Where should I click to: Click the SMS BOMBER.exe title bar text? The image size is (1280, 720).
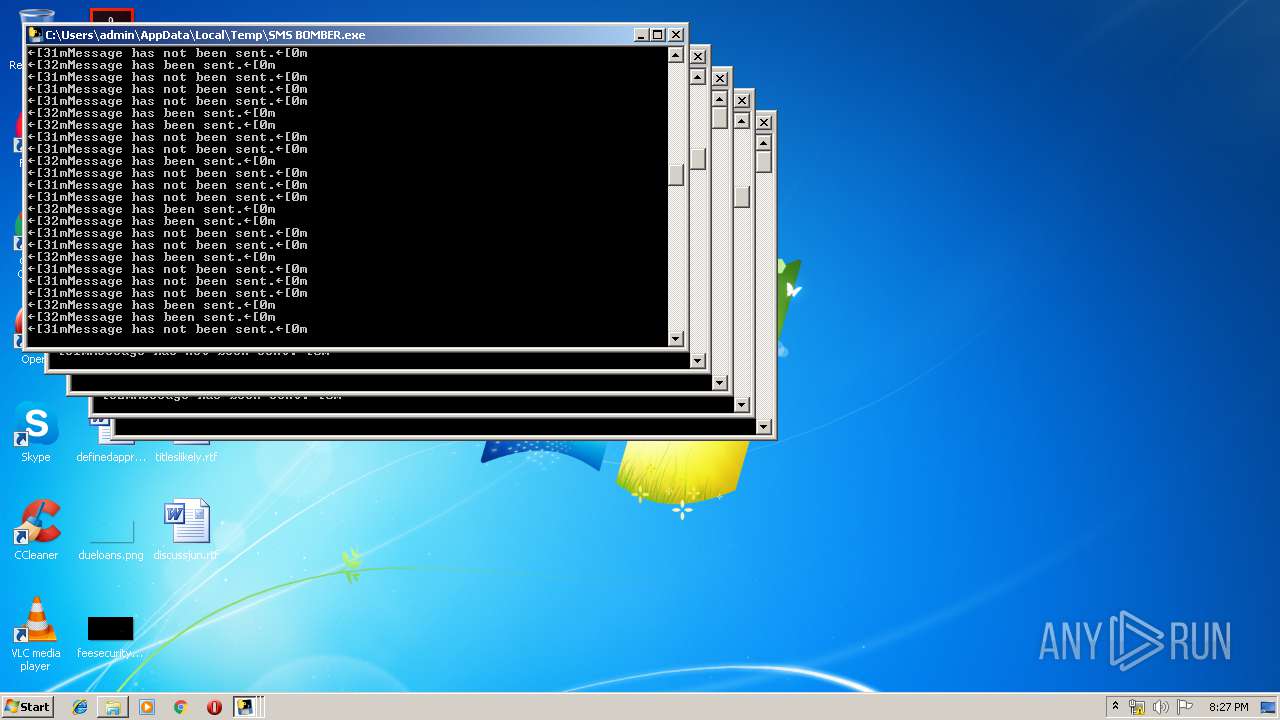[x=205, y=35]
